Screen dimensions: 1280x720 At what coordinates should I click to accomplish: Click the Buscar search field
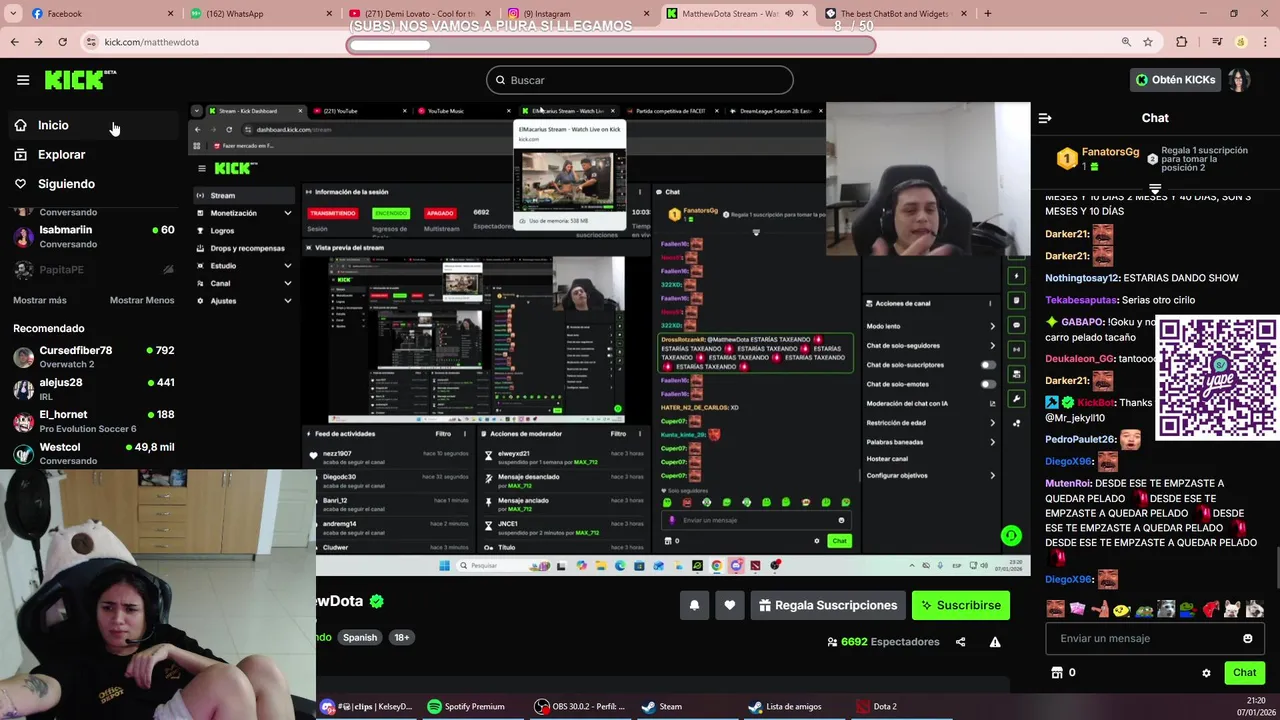pos(640,80)
